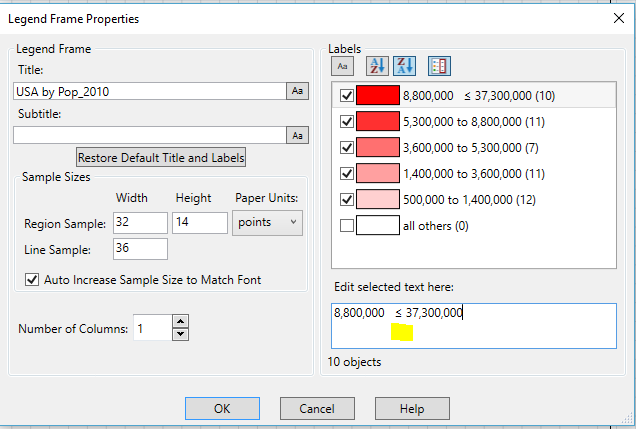Image resolution: width=636 pixels, height=429 pixels.
Task: Open Subtitle font style Aa button
Action: pyautogui.click(x=298, y=135)
